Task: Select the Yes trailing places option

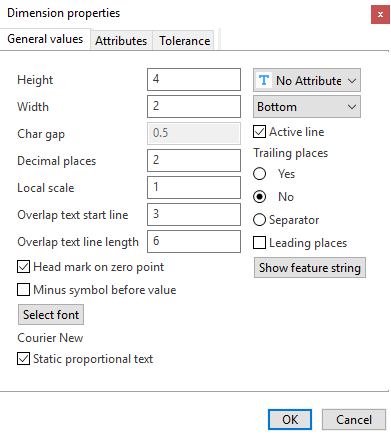Action: coord(259,174)
